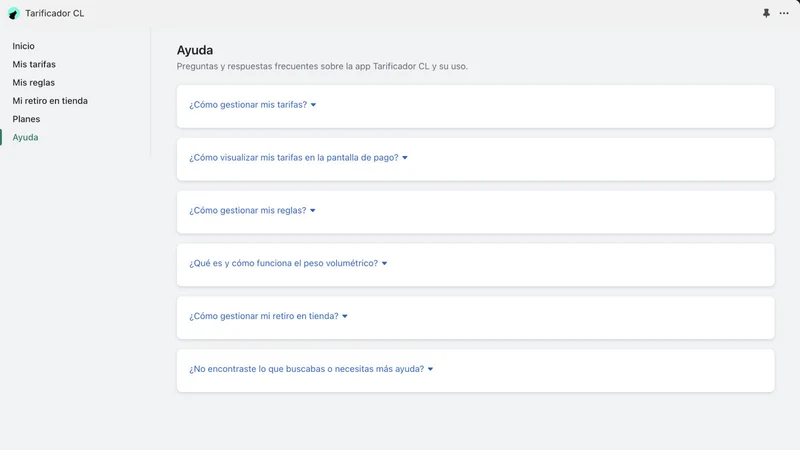Expand caret next to gestionar mis tarifas
This screenshot has height=450, width=800.
click(313, 105)
